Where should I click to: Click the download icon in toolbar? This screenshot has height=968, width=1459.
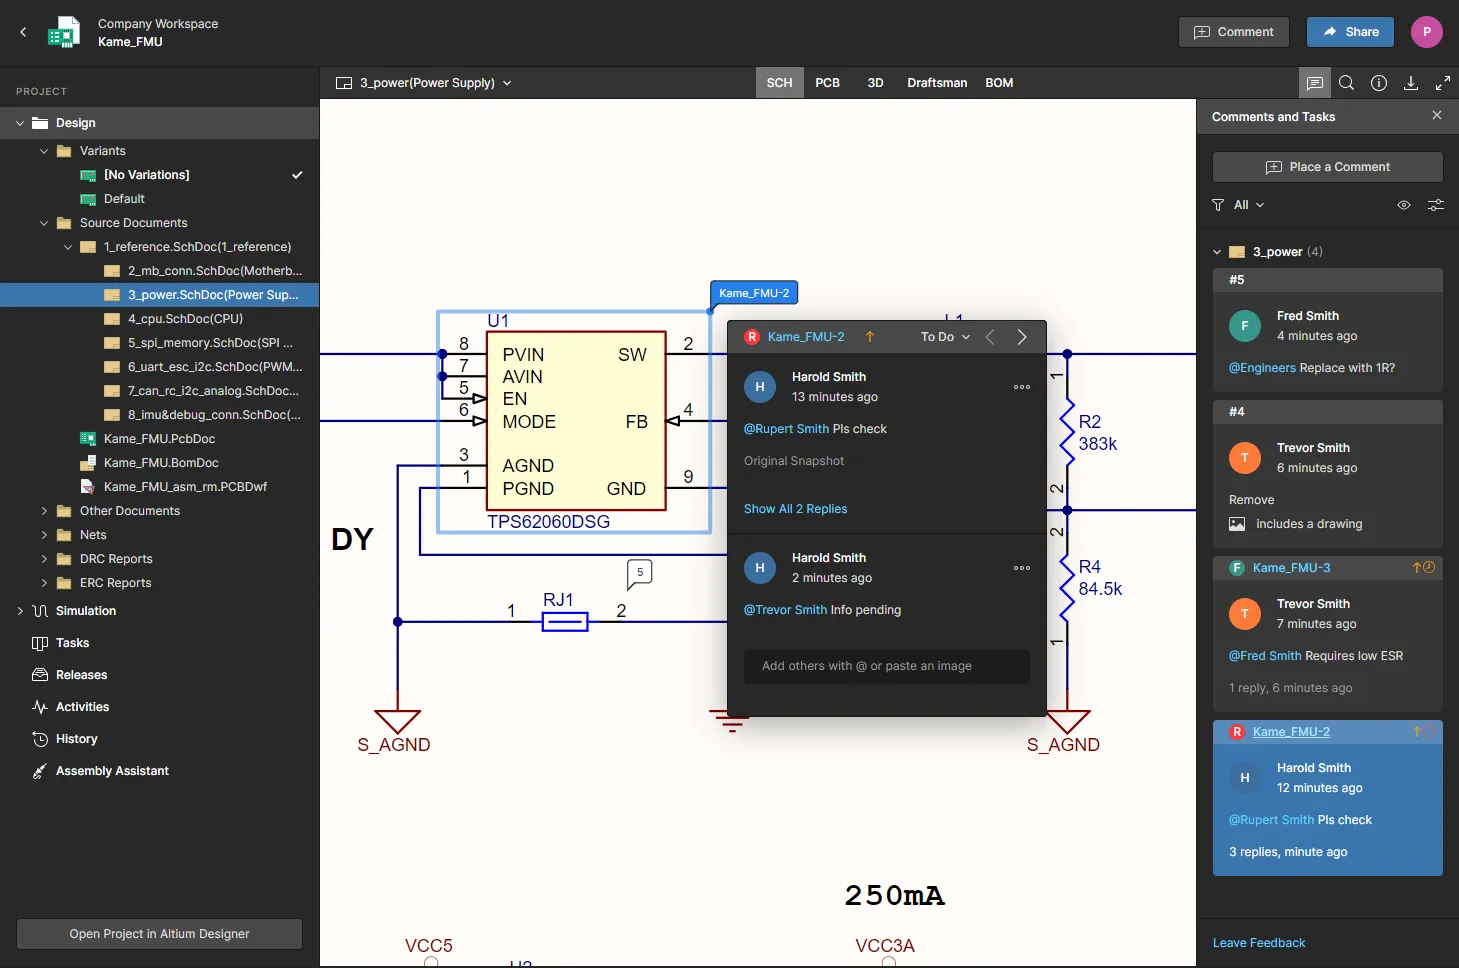(1411, 83)
